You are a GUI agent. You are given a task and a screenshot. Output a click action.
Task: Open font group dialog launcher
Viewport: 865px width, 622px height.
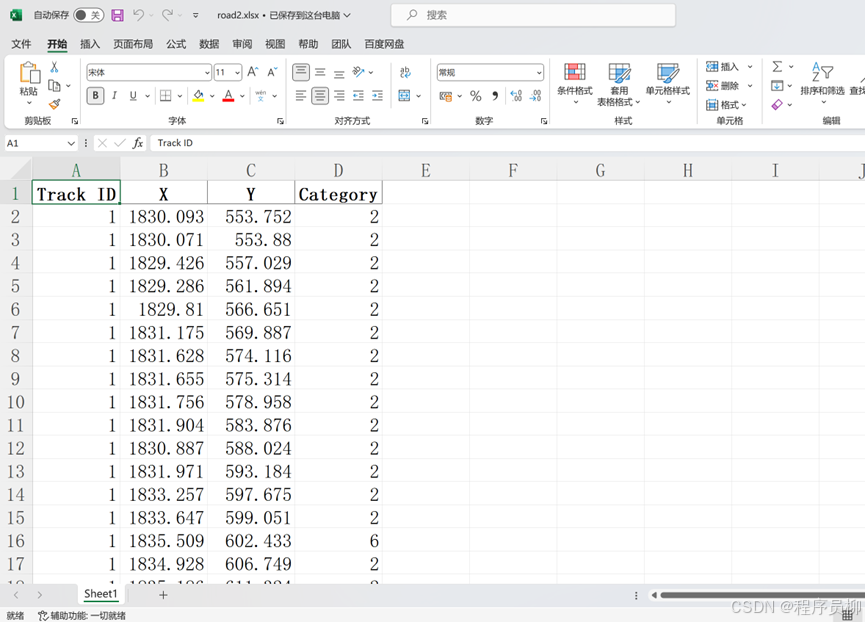pyautogui.click(x=280, y=121)
